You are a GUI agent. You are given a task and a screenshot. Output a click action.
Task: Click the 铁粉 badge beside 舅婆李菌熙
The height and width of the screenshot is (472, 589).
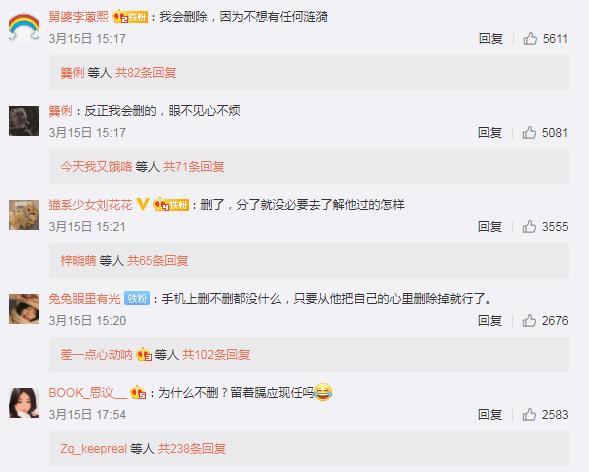coord(131,17)
